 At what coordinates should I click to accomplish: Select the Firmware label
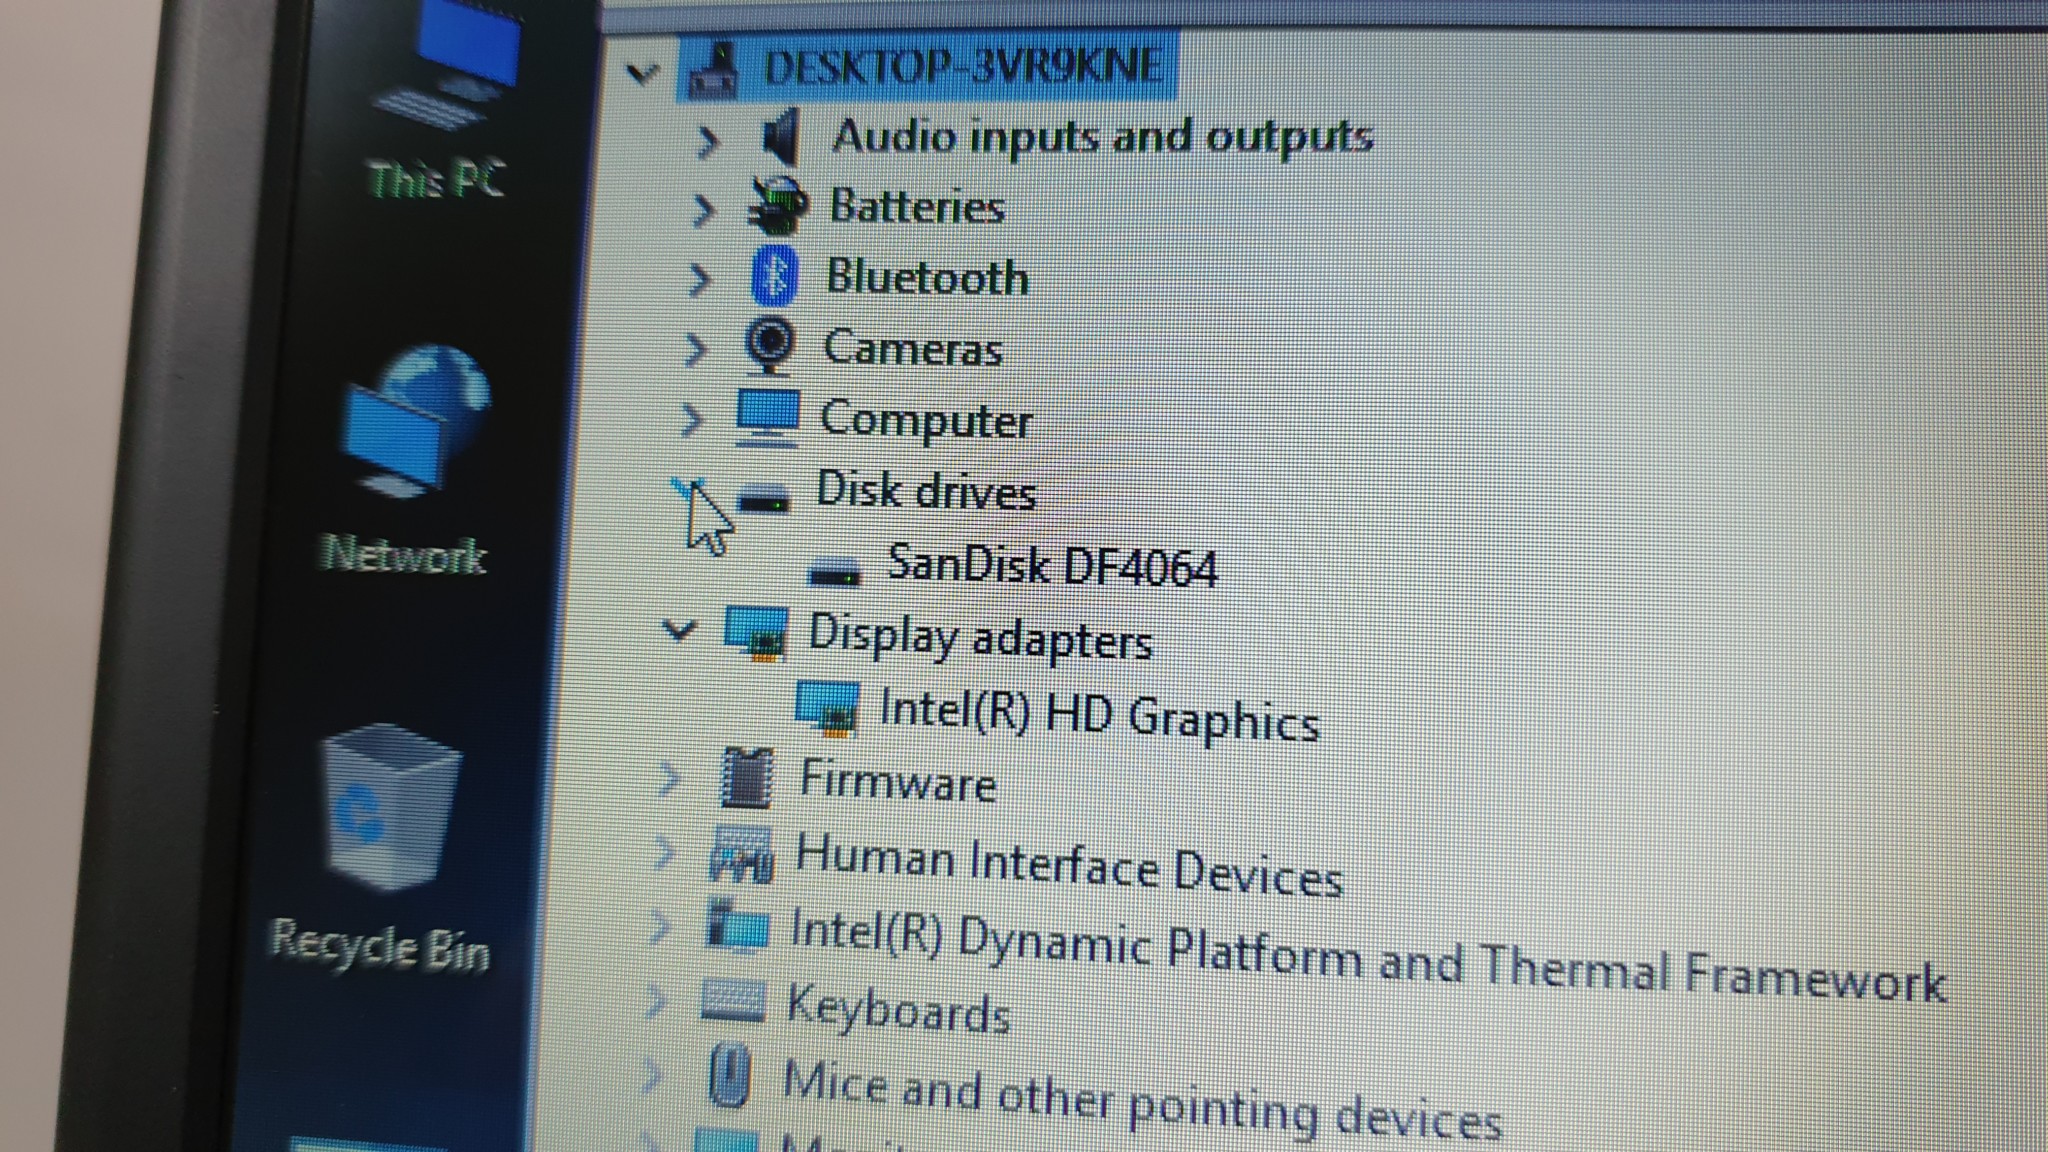click(898, 781)
